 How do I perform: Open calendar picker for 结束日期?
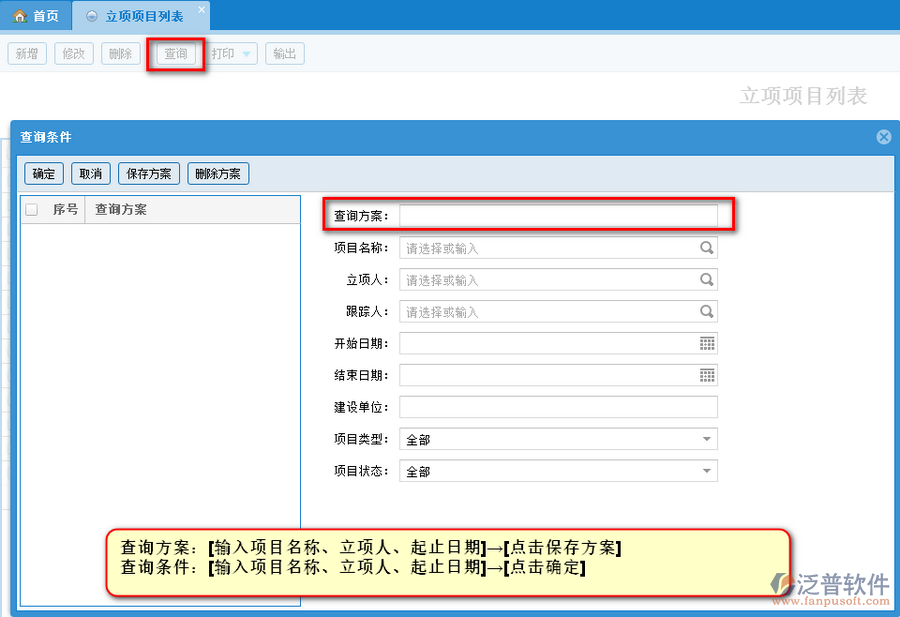click(x=707, y=376)
